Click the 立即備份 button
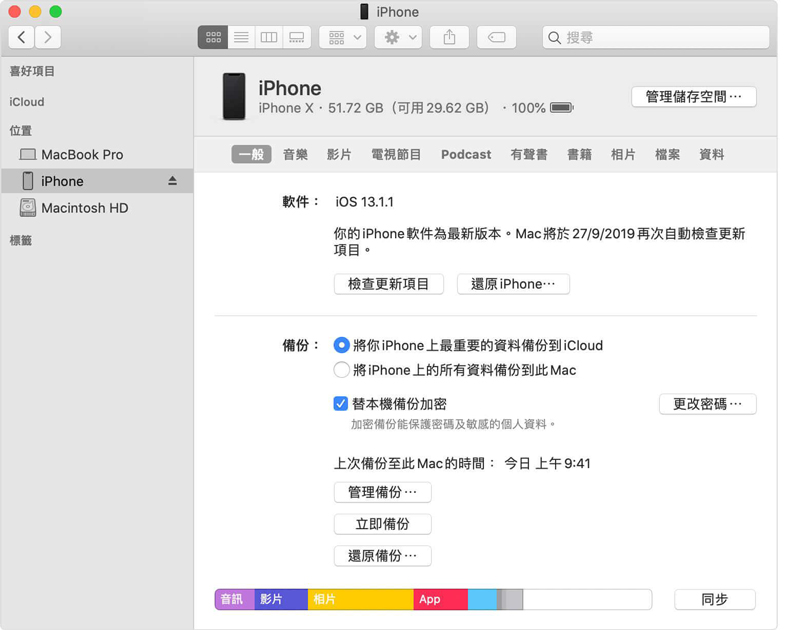This screenshot has height=630, width=800. [x=382, y=524]
